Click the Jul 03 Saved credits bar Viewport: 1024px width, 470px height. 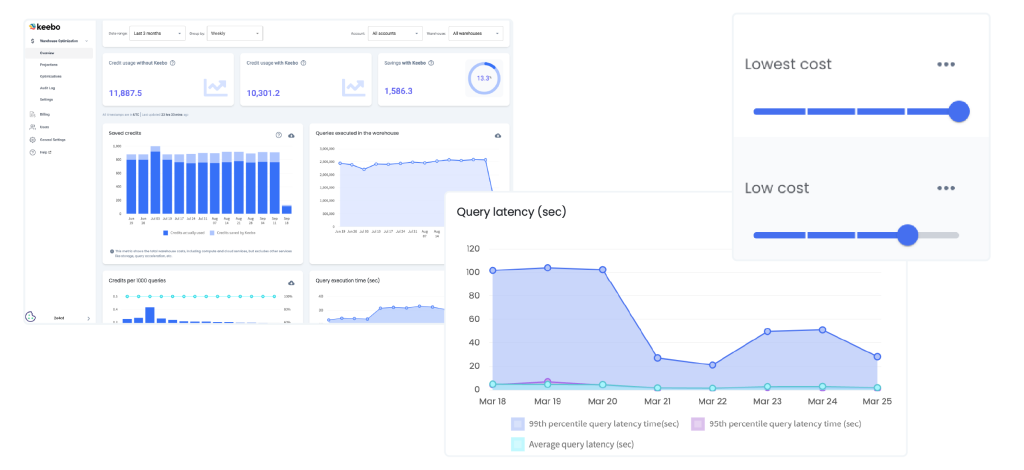155,180
